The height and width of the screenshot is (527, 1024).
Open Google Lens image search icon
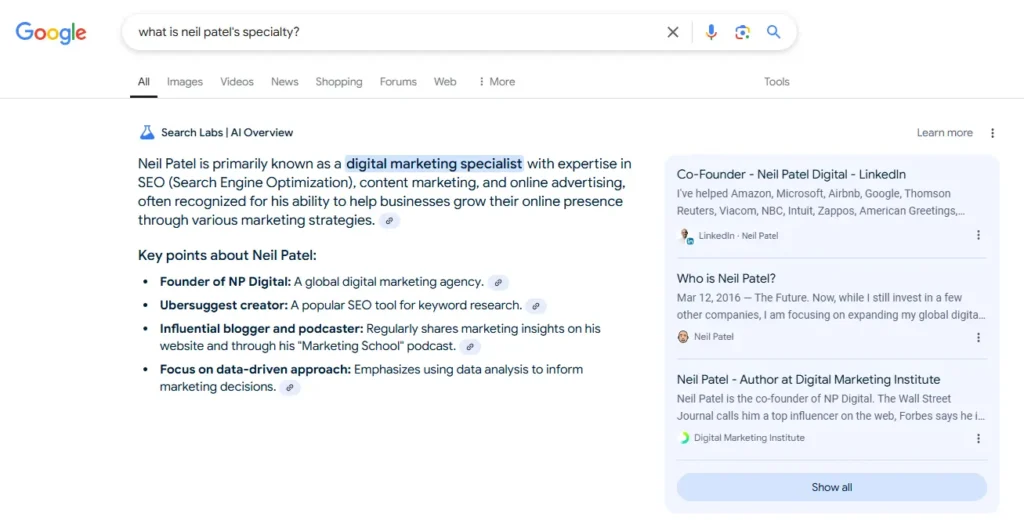pos(742,32)
